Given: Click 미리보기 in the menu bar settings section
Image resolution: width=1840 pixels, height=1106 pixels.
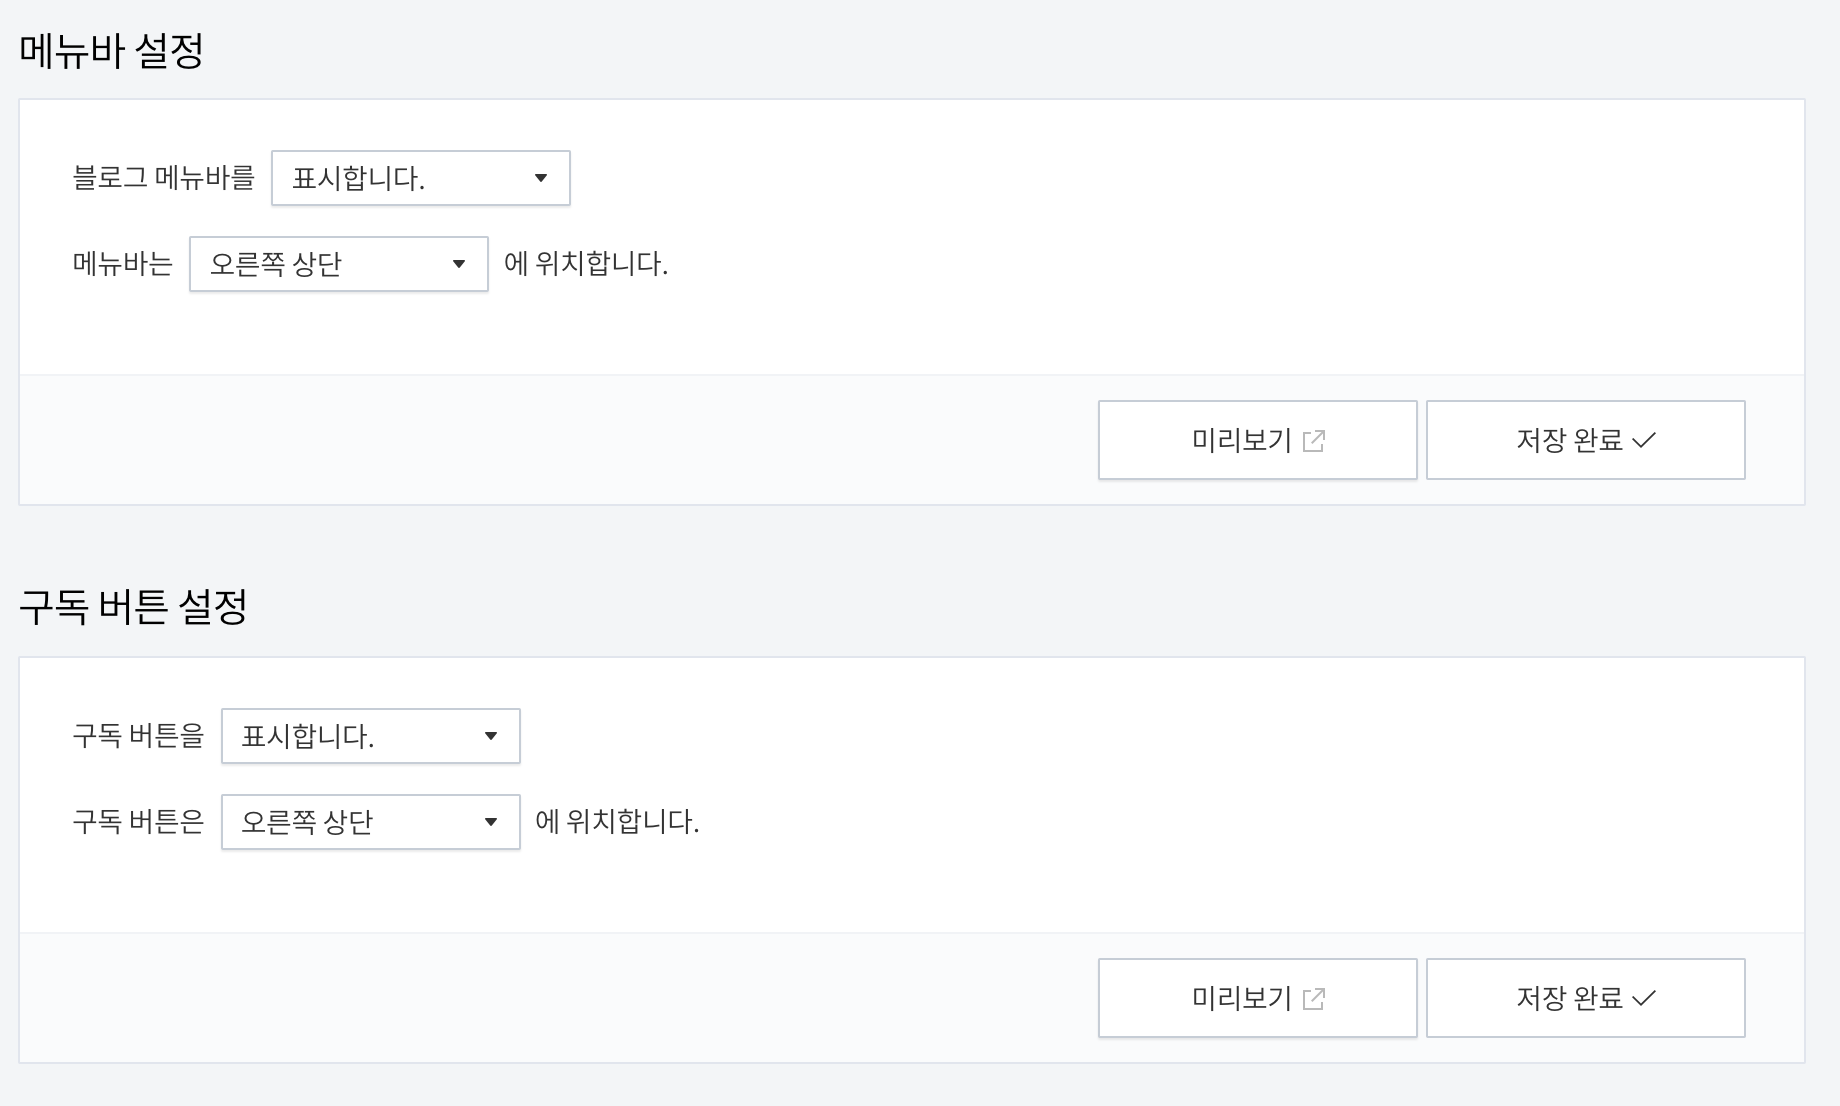Looking at the screenshot, I should [x=1257, y=439].
